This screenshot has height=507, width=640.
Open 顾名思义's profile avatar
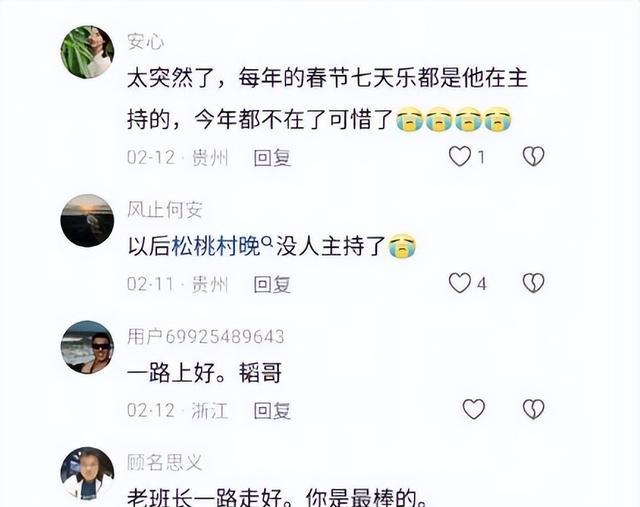coord(87,474)
